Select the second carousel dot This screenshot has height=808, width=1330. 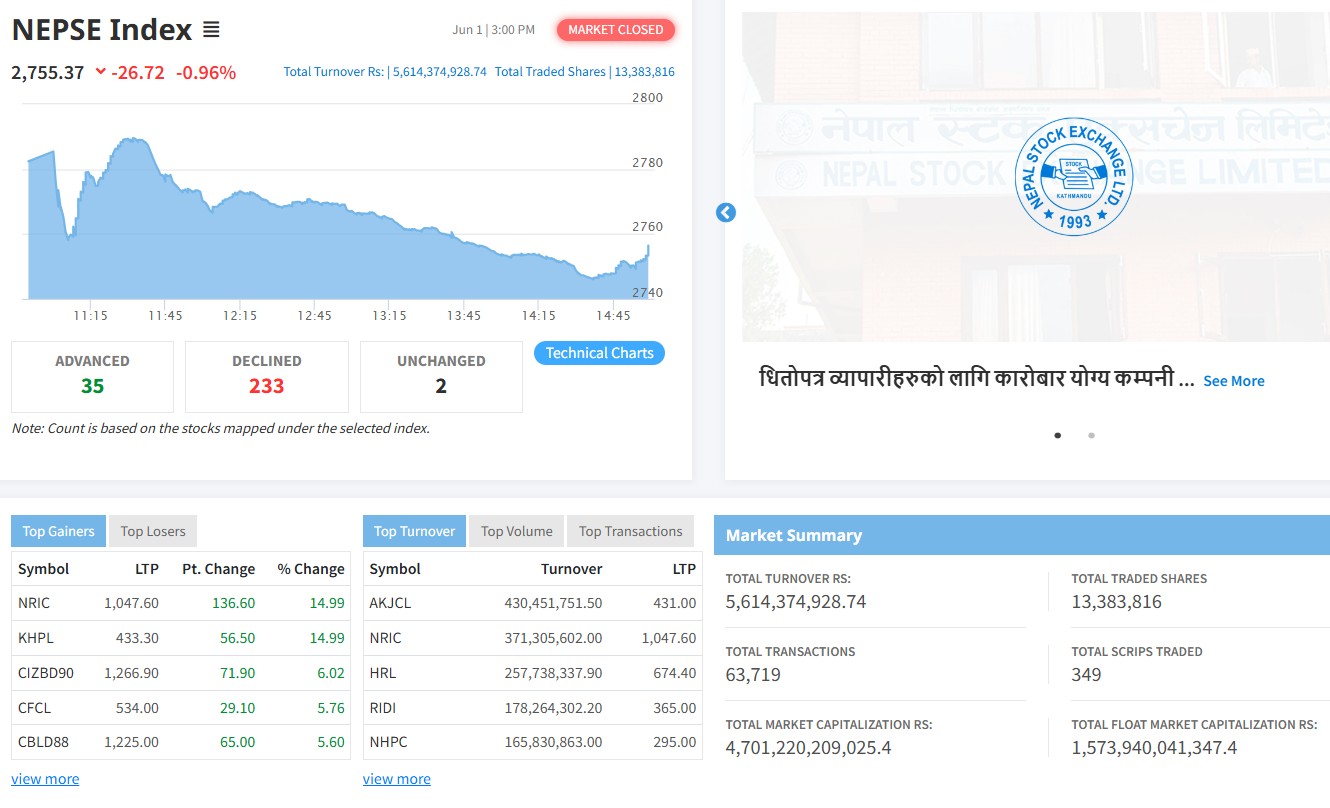click(x=1091, y=435)
